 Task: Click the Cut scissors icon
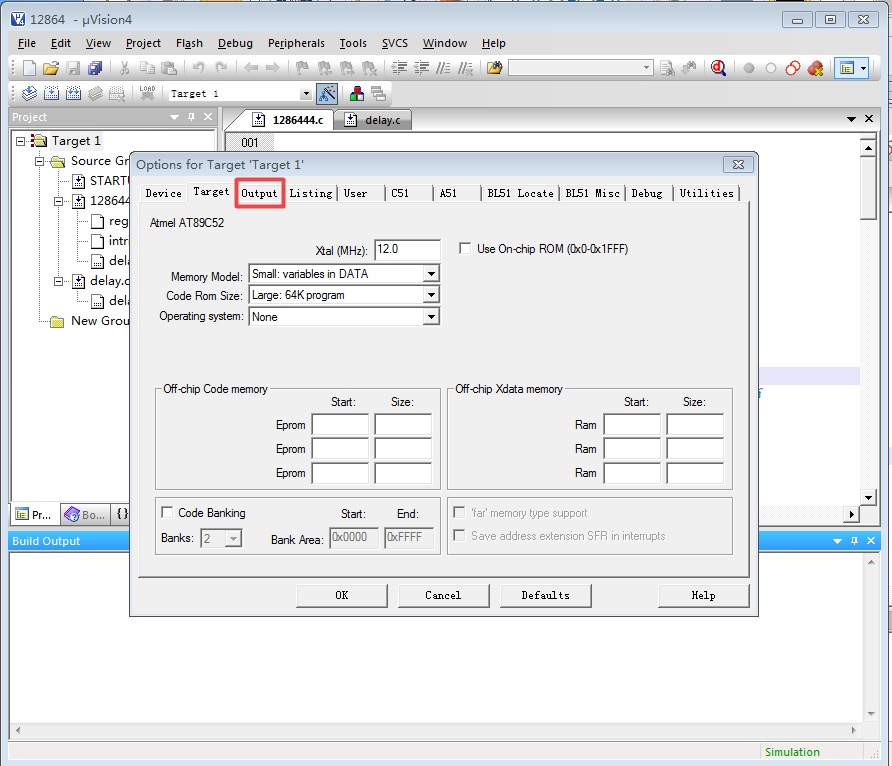pos(125,68)
